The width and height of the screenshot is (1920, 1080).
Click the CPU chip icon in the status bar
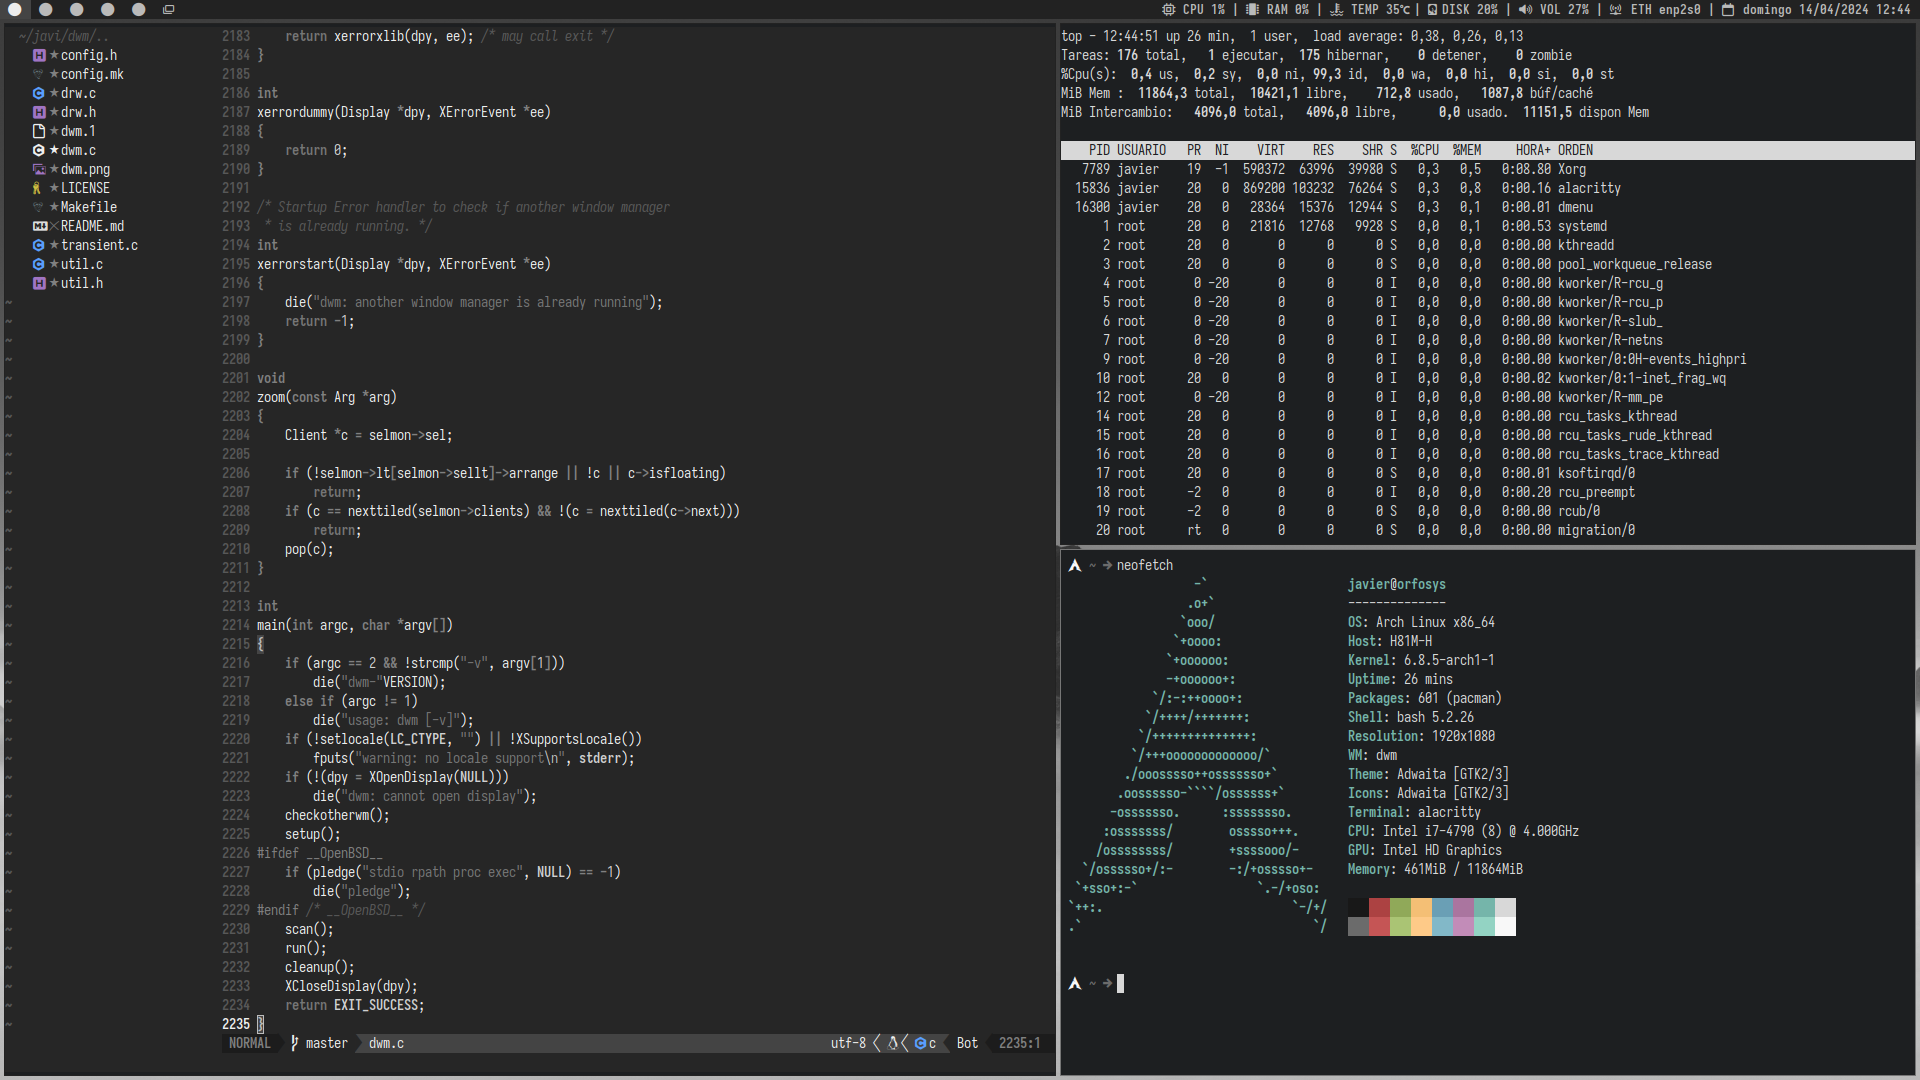coord(1169,9)
